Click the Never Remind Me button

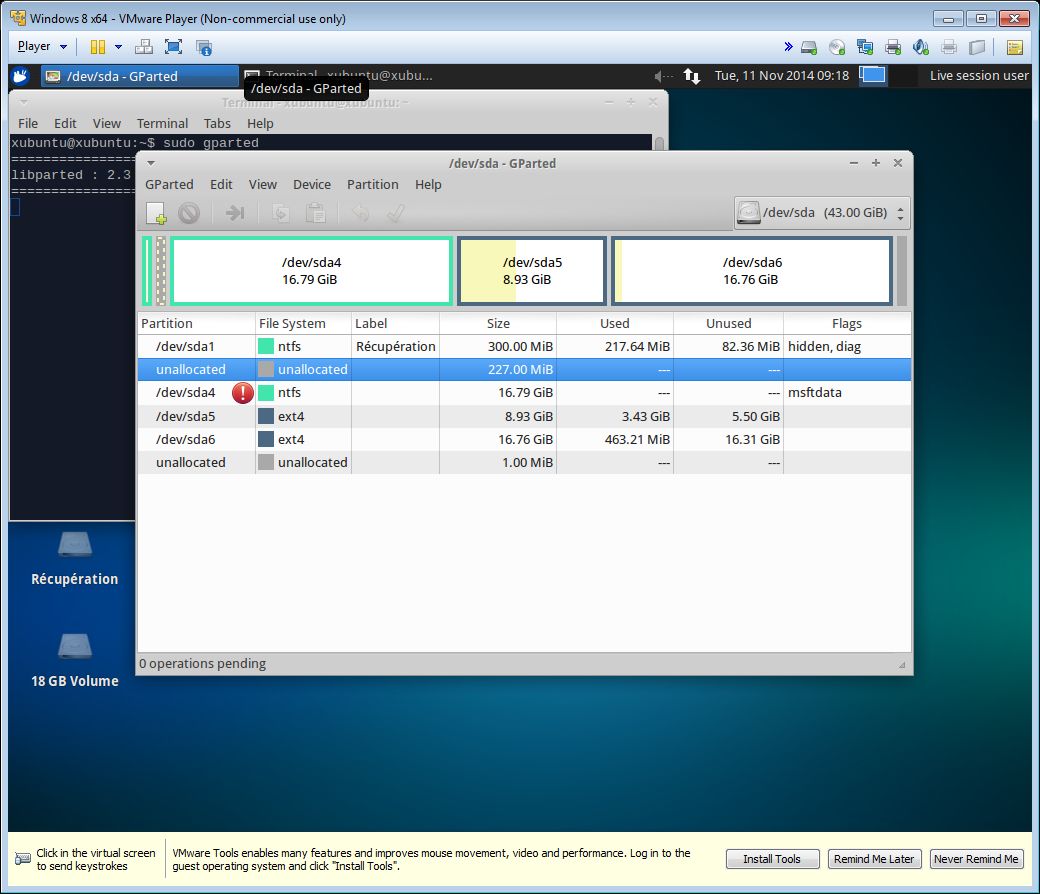click(976, 859)
